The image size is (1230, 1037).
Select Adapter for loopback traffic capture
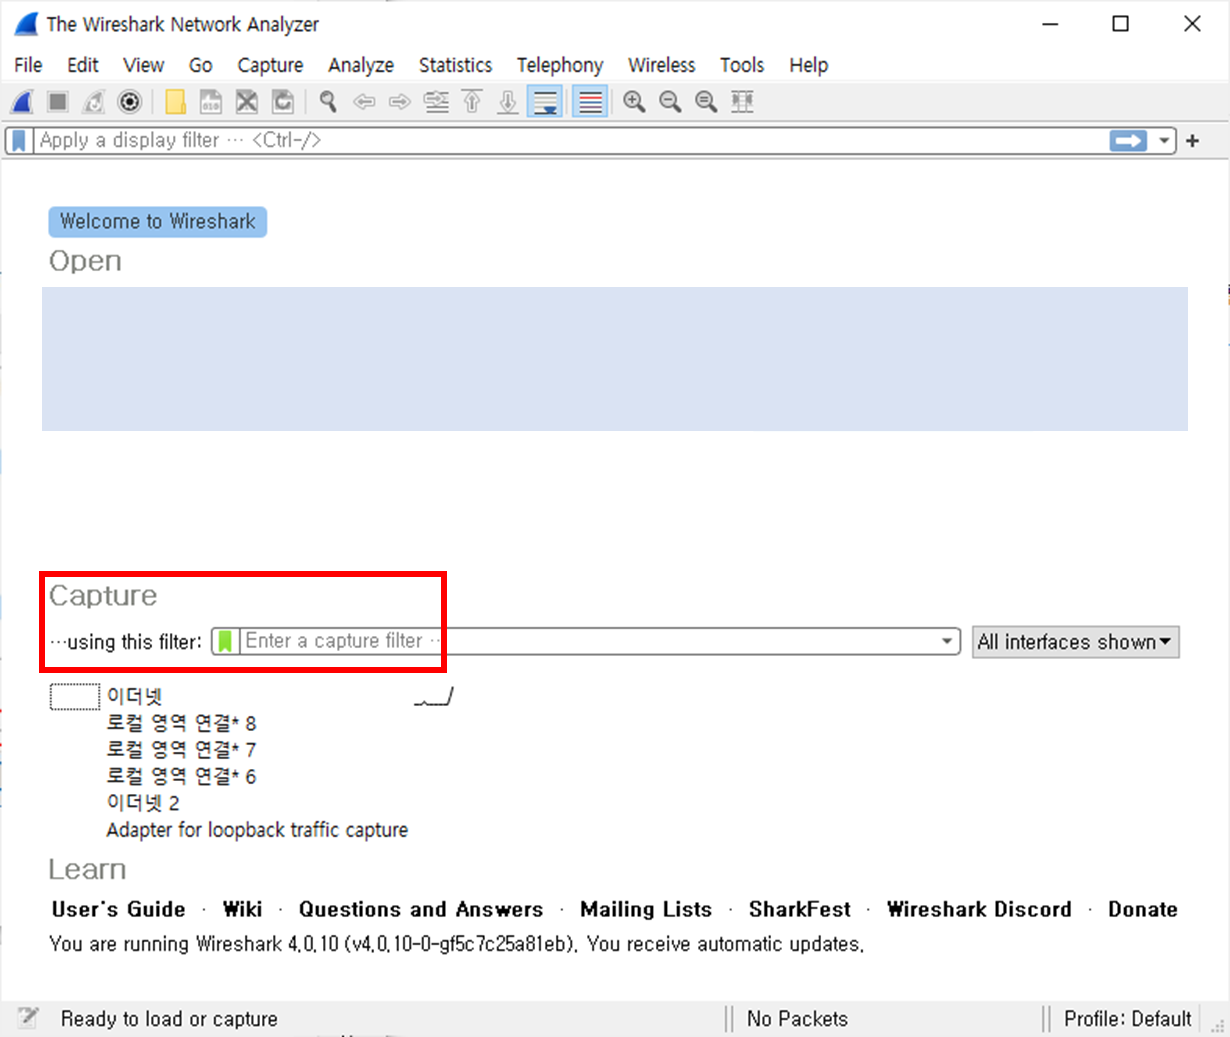click(257, 830)
